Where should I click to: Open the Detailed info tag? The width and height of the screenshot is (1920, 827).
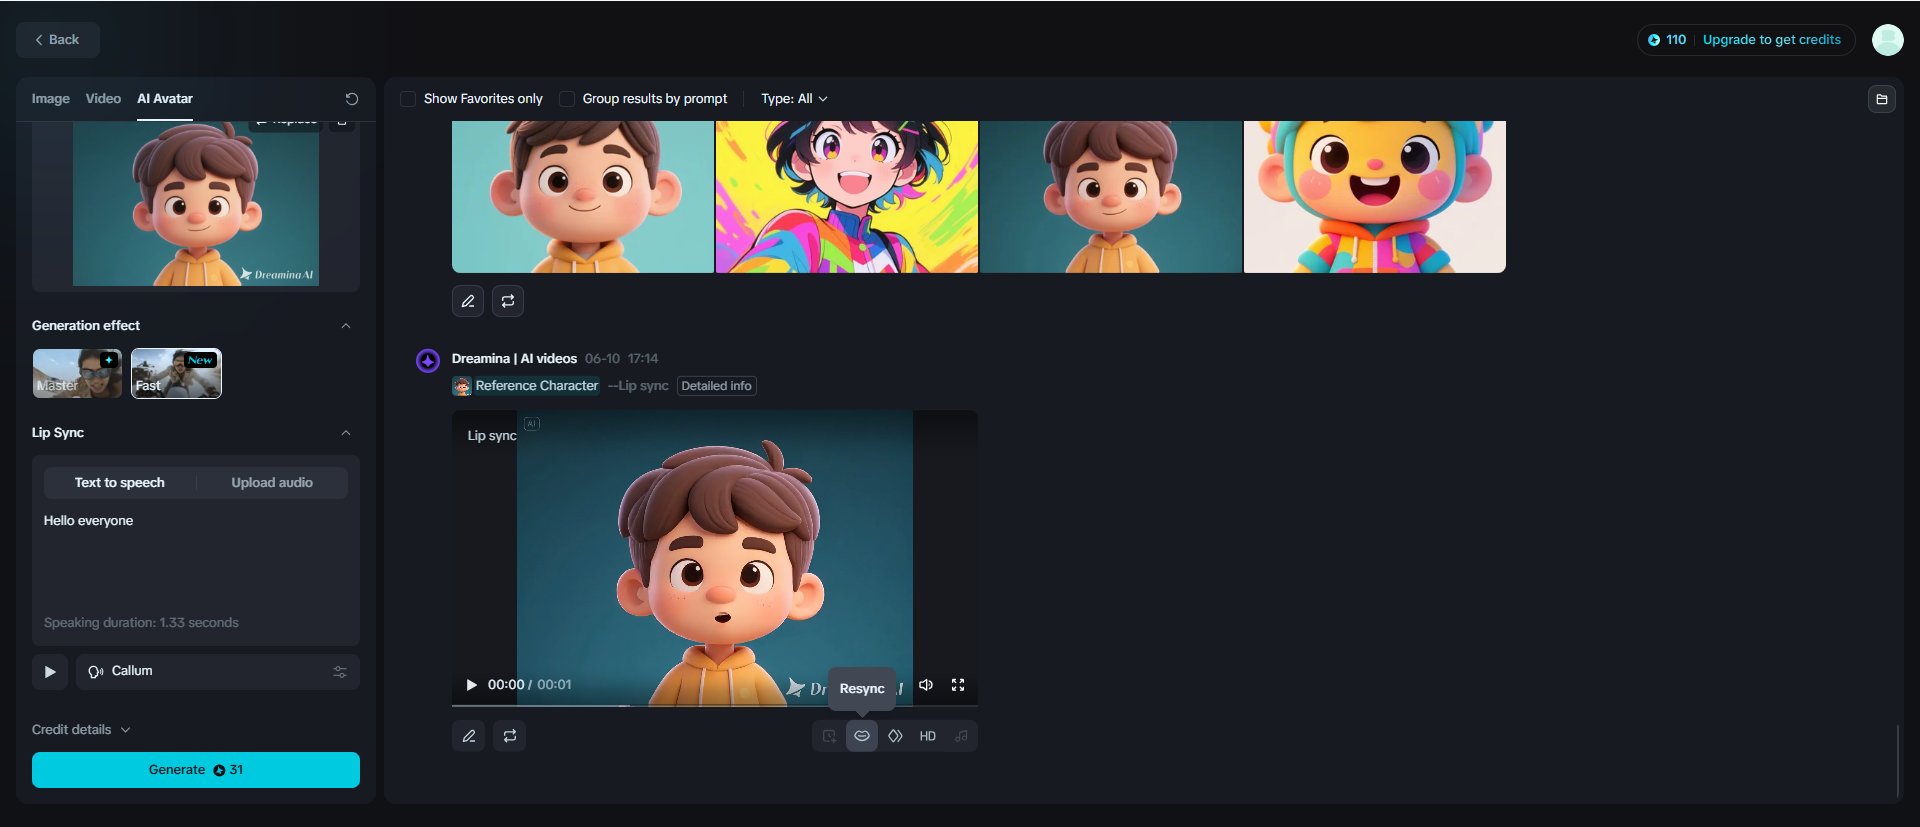[x=717, y=386]
